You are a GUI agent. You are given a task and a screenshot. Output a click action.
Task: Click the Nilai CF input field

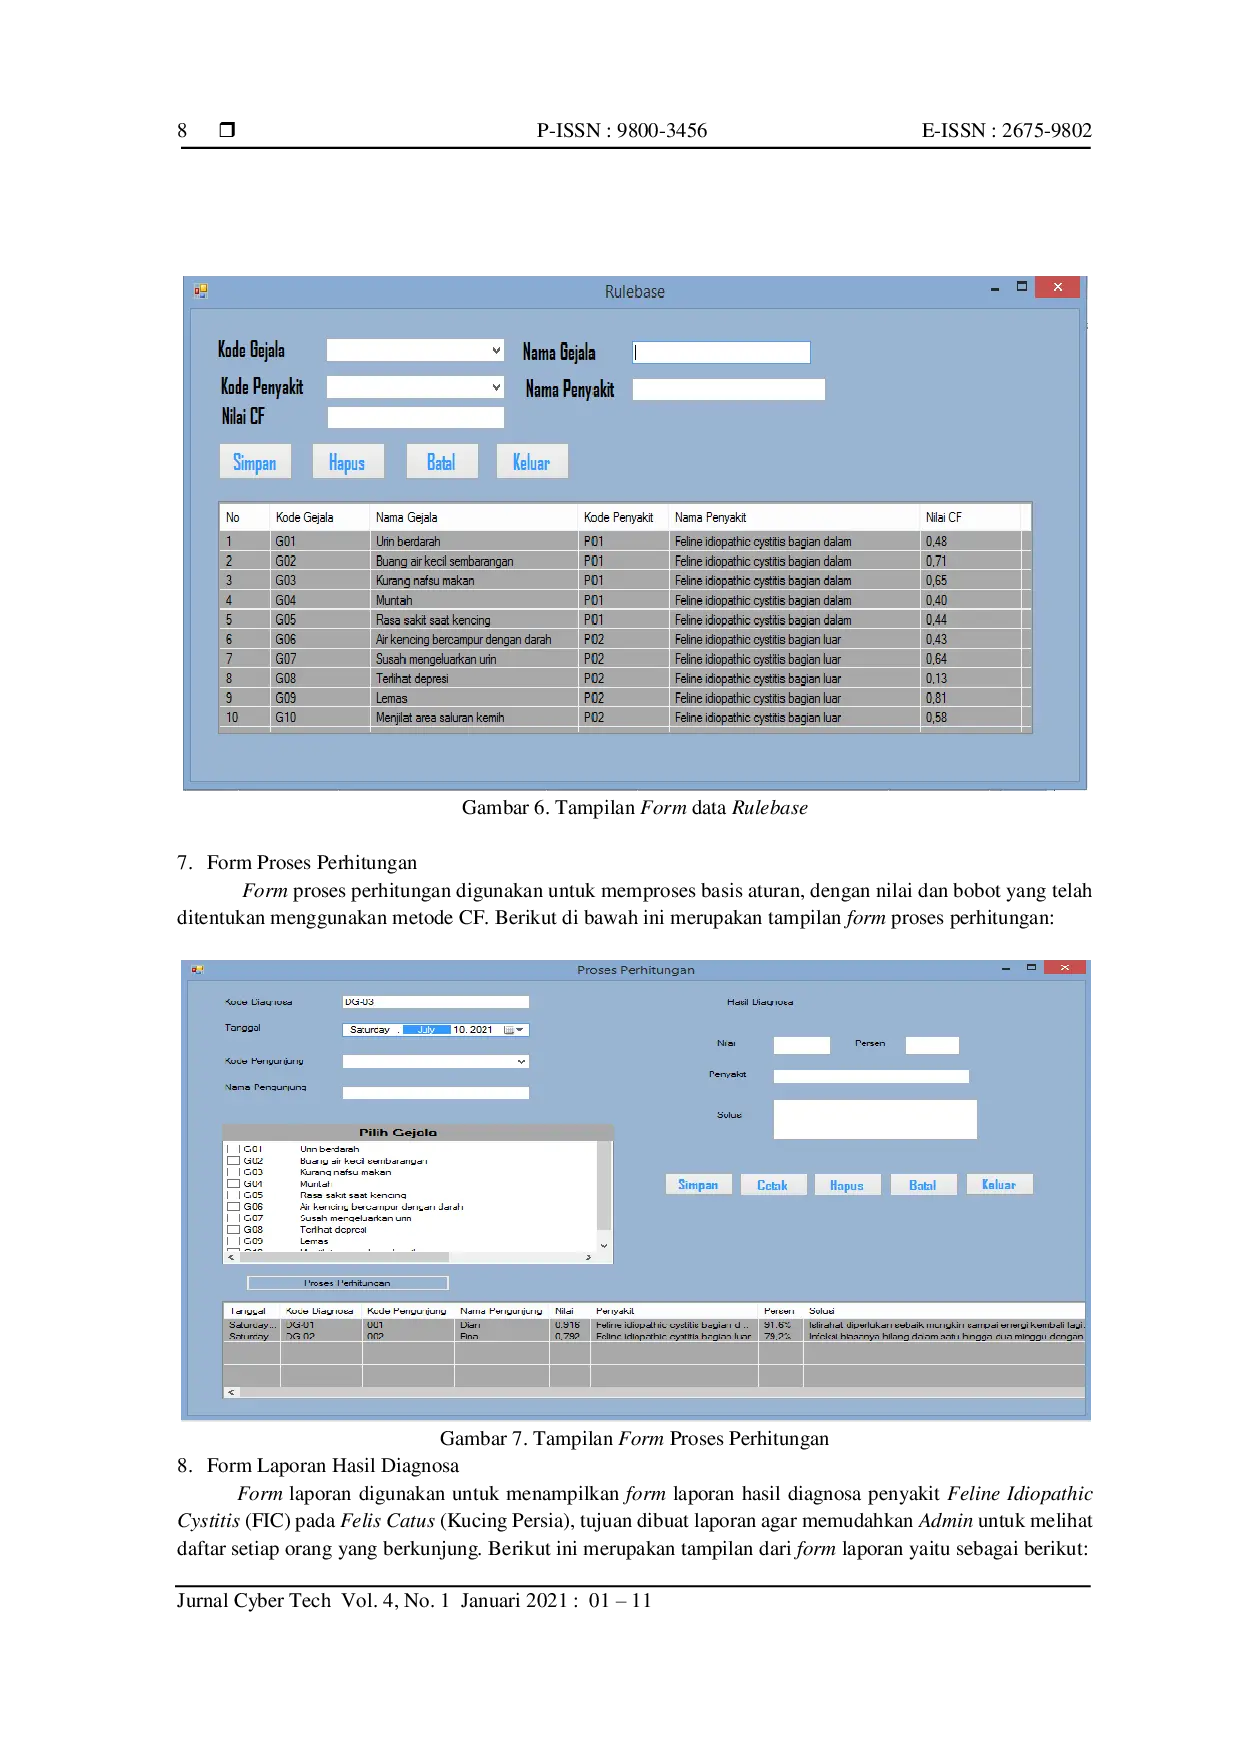[415, 417]
